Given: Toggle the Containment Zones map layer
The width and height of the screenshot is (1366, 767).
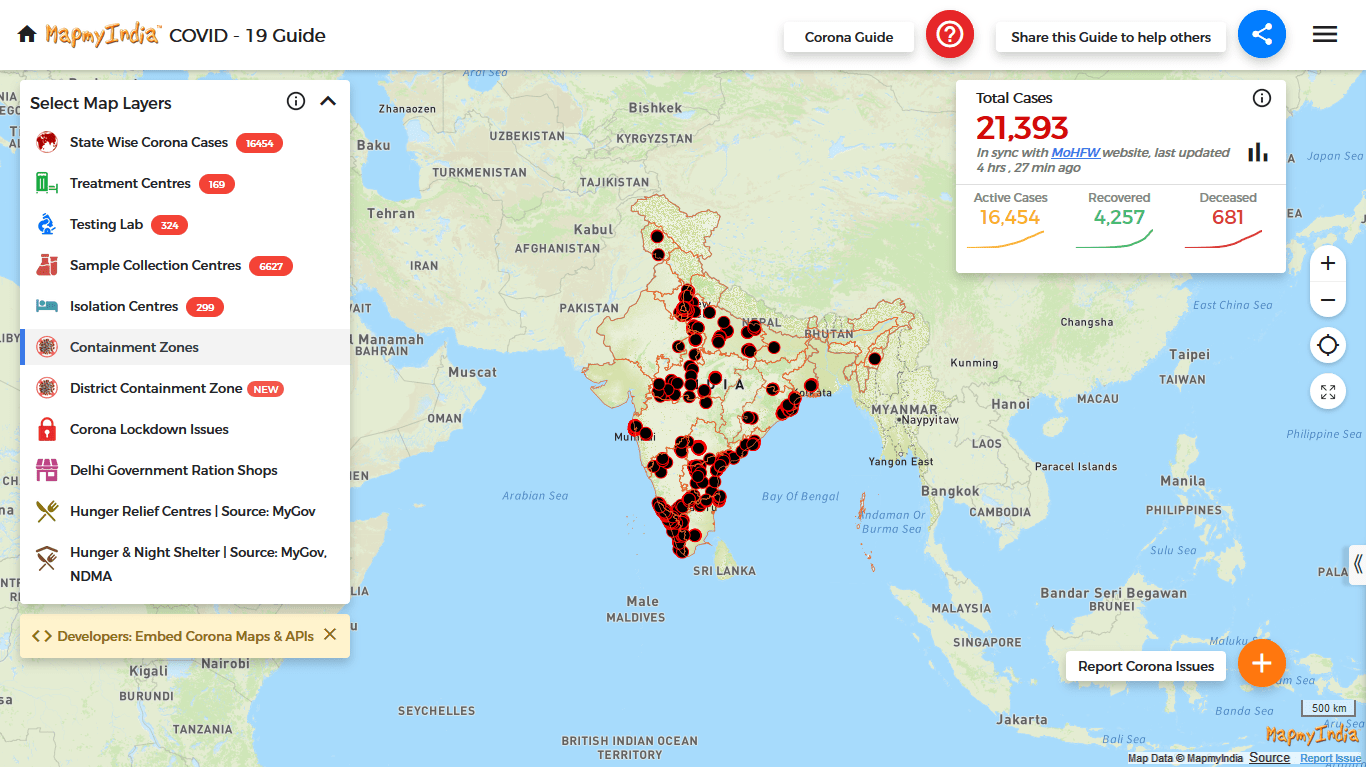Looking at the screenshot, I should tap(132, 347).
